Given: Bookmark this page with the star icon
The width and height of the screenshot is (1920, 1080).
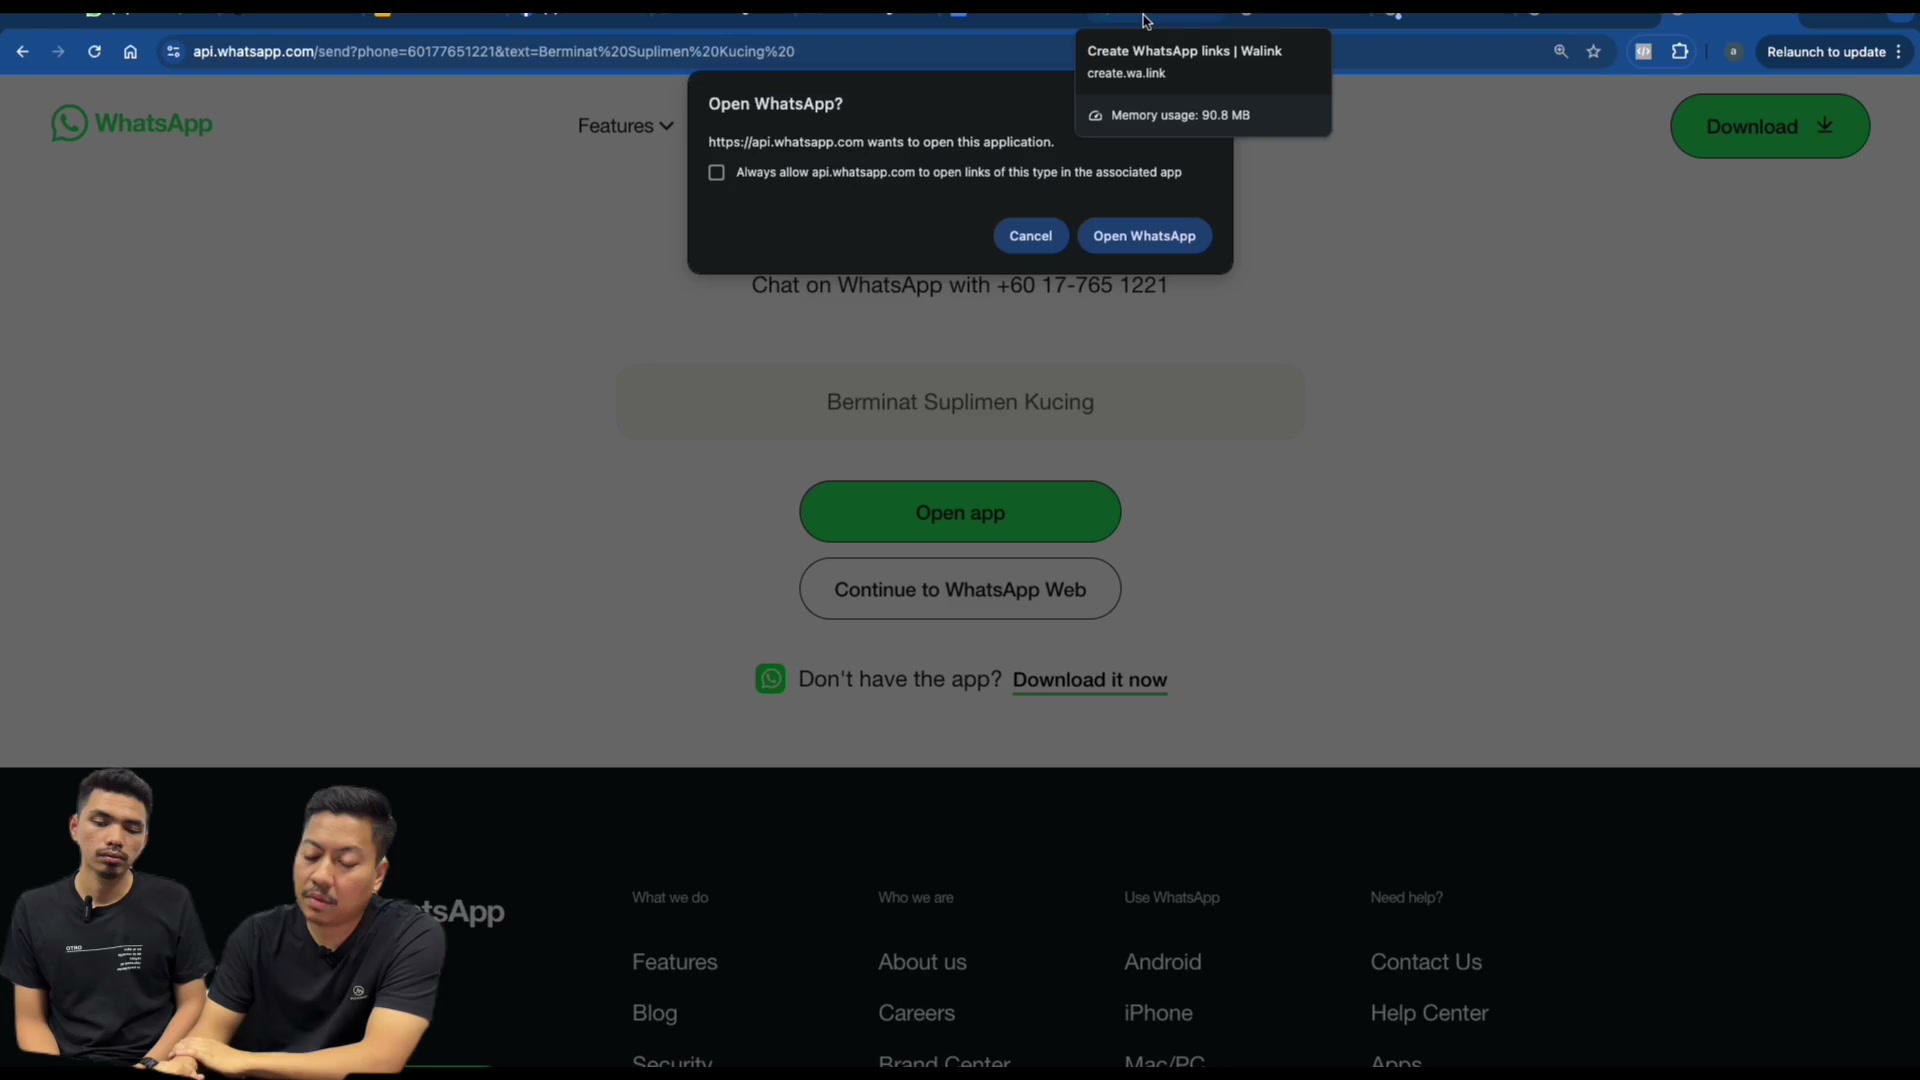Looking at the screenshot, I should [x=1594, y=52].
